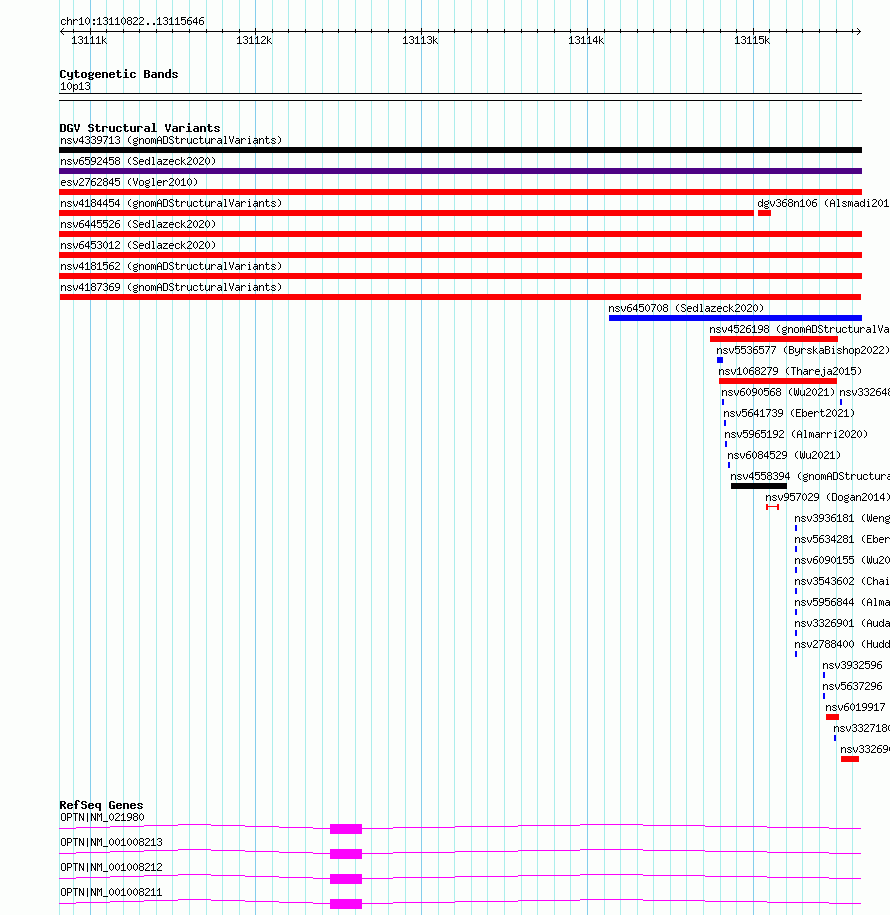Select nsv5536577 (ByrskaBishop2022) label

point(802,350)
